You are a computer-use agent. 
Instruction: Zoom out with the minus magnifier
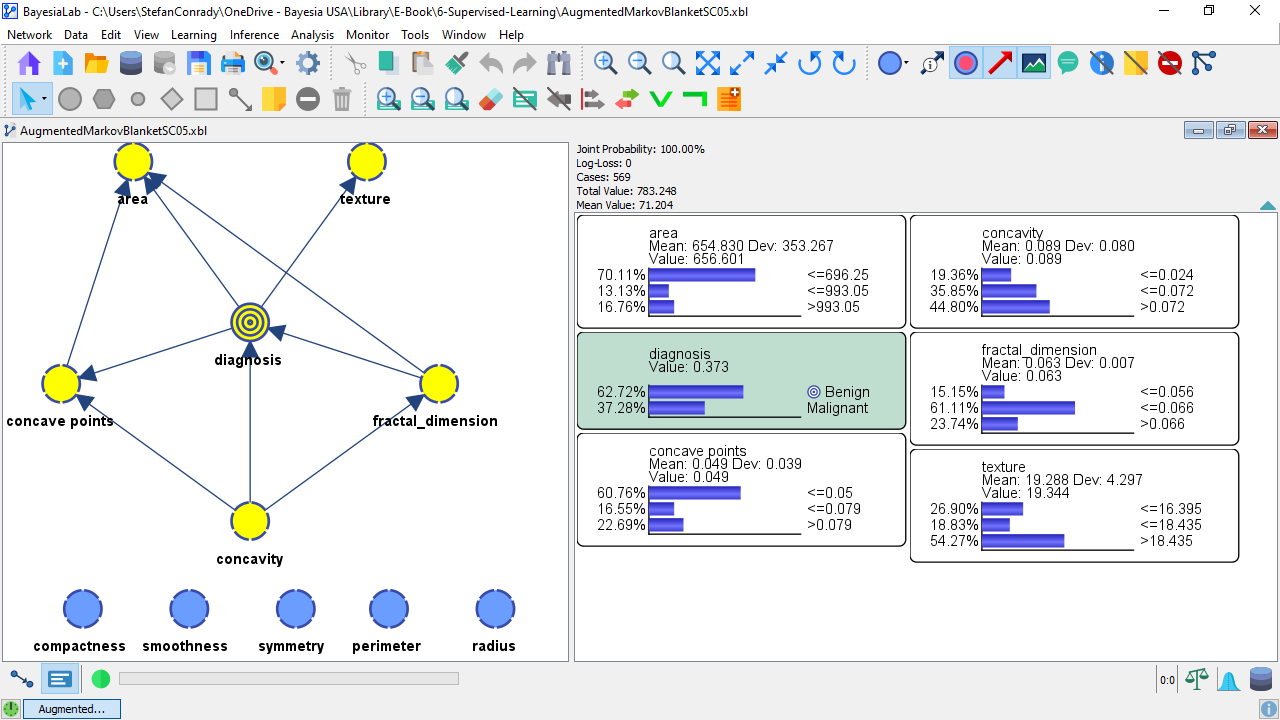coord(639,64)
